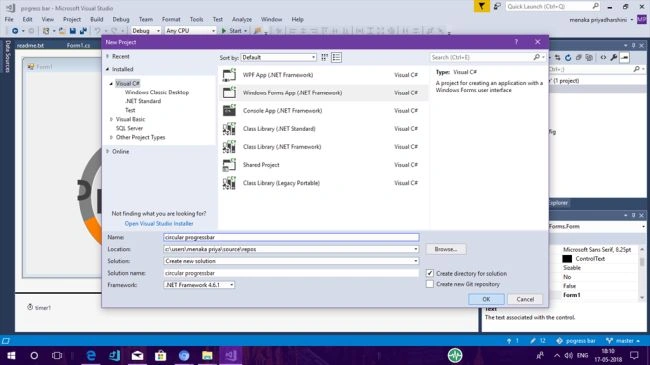Click master branch in status bar
Image resolution: width=650 pixels, height=365 pixels.
[x=623, y=341]
